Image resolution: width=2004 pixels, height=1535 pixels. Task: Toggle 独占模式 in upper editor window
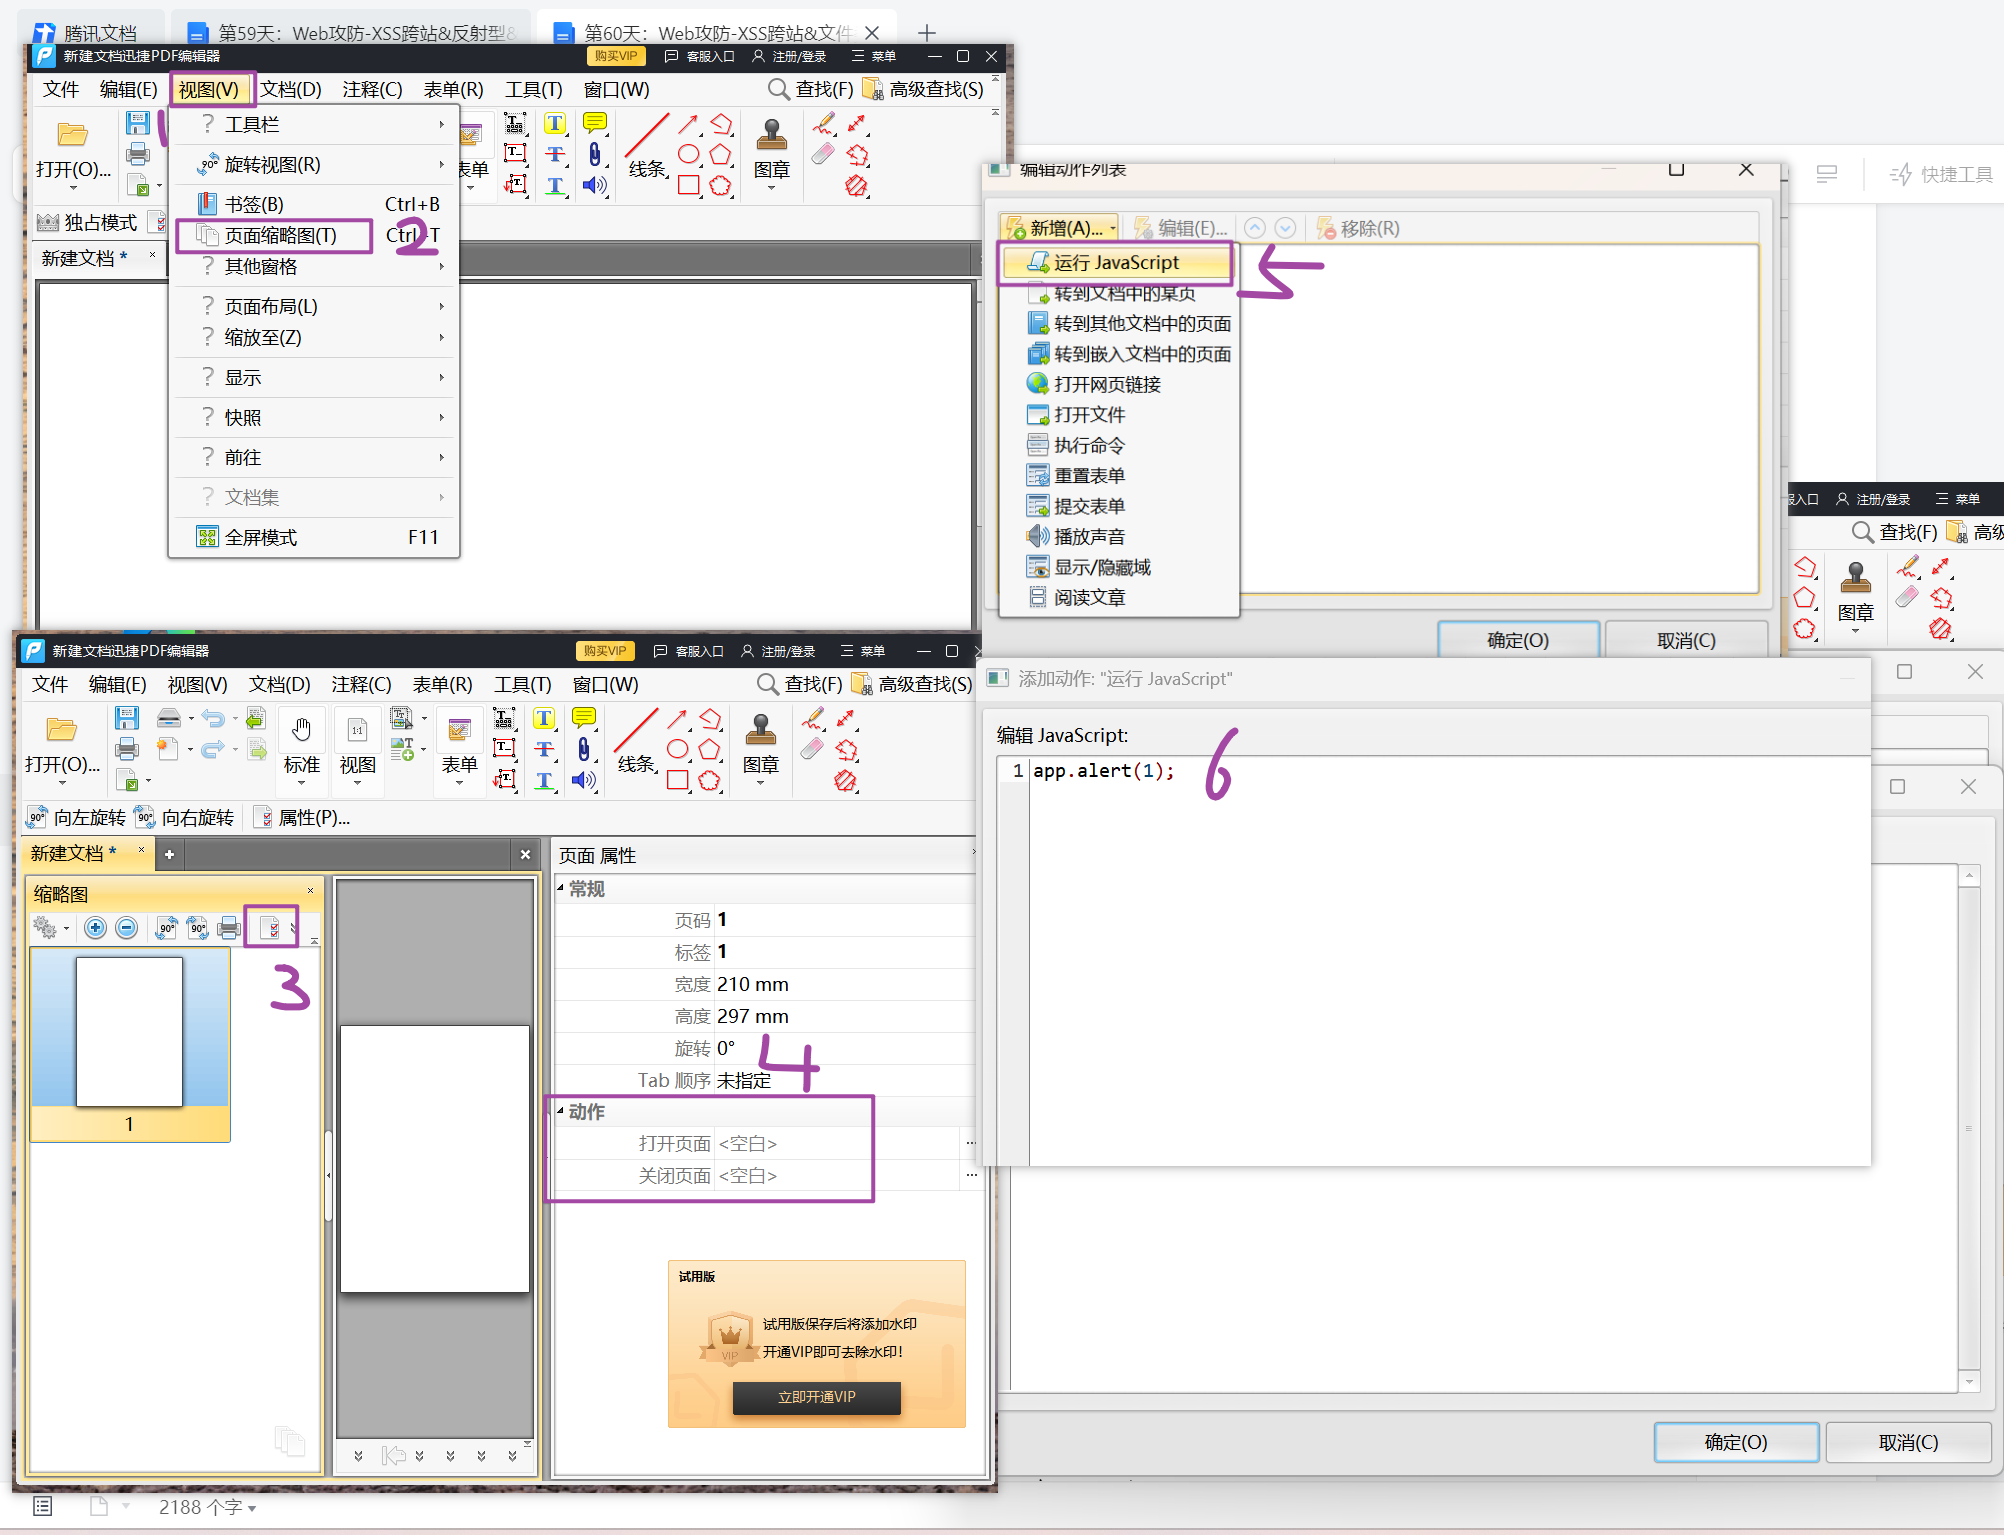tap(87, 222)
